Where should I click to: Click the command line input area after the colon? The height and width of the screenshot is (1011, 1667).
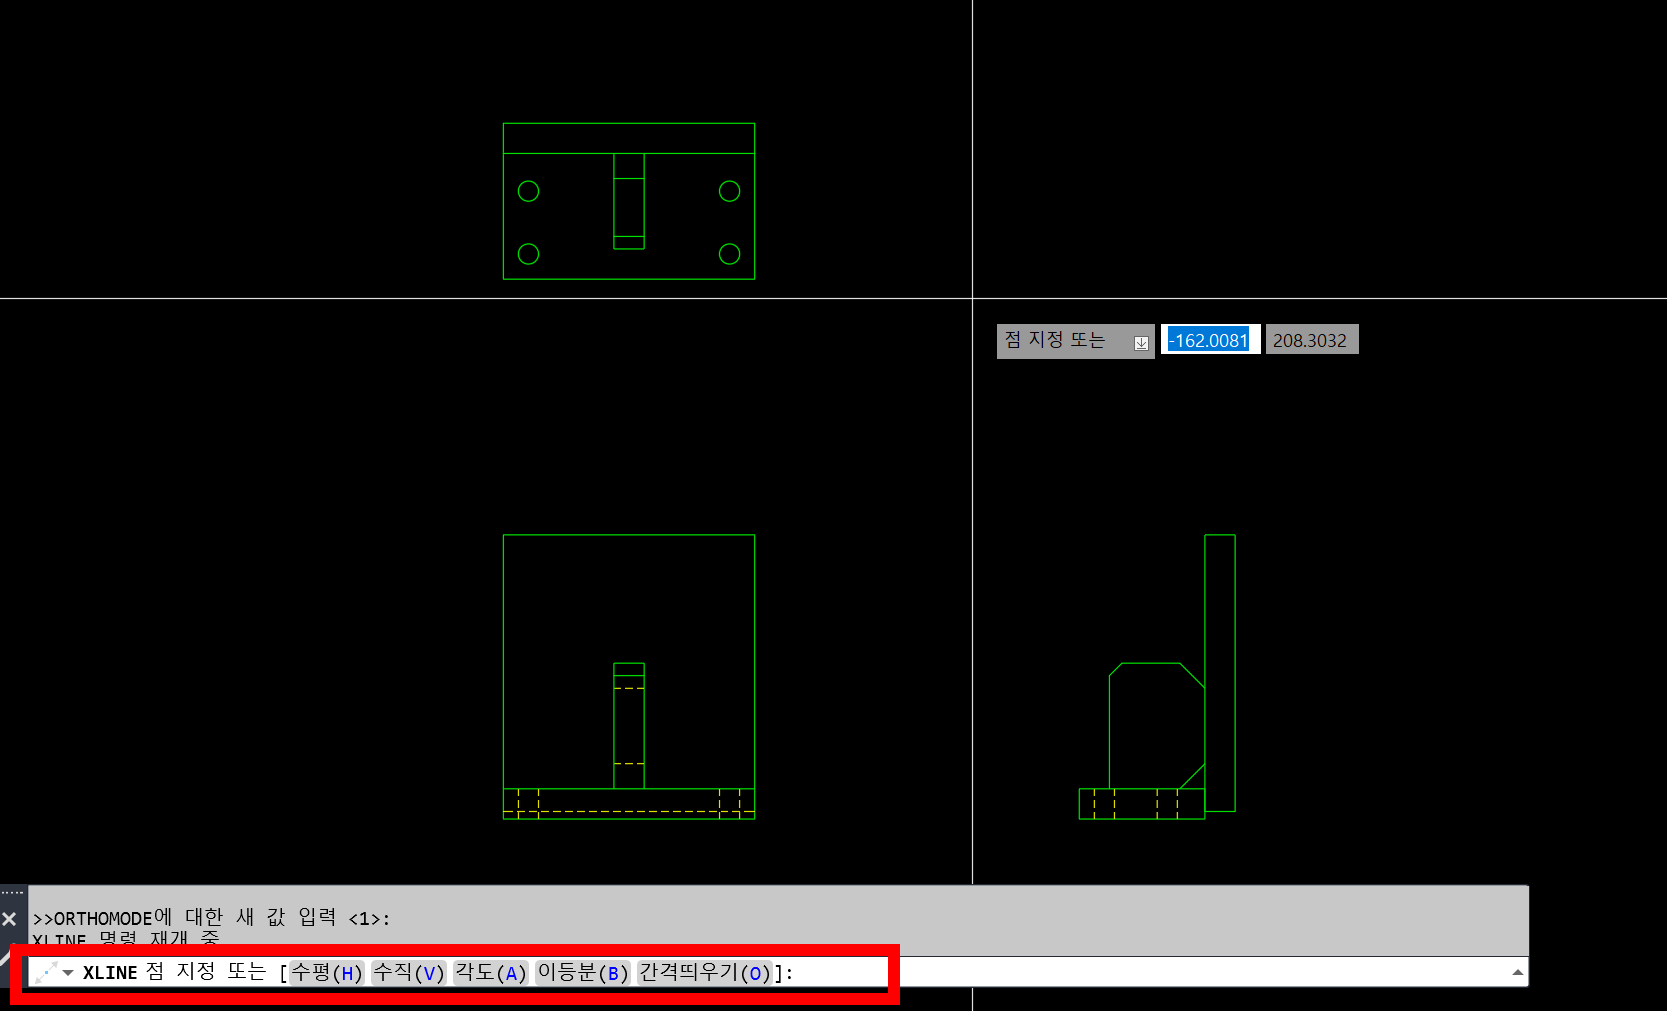tap(1150, 972)
